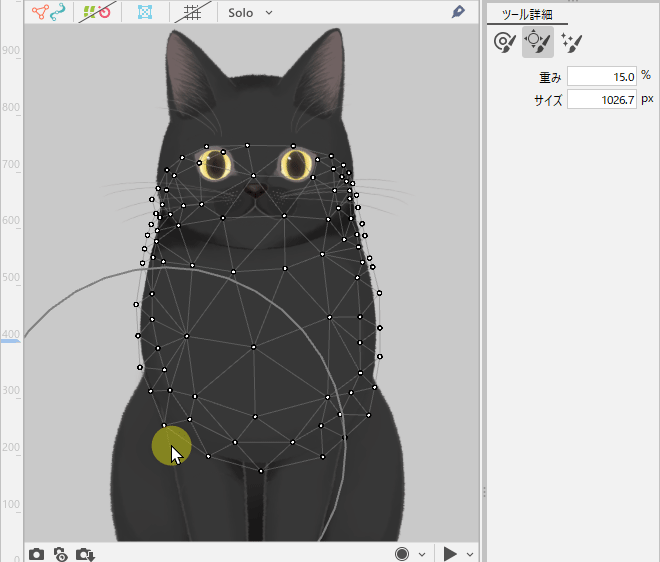The height and width of the screenshot is (562, 660).
Task: Expand the dropdown next to play button
Action: tap(470, 554)
